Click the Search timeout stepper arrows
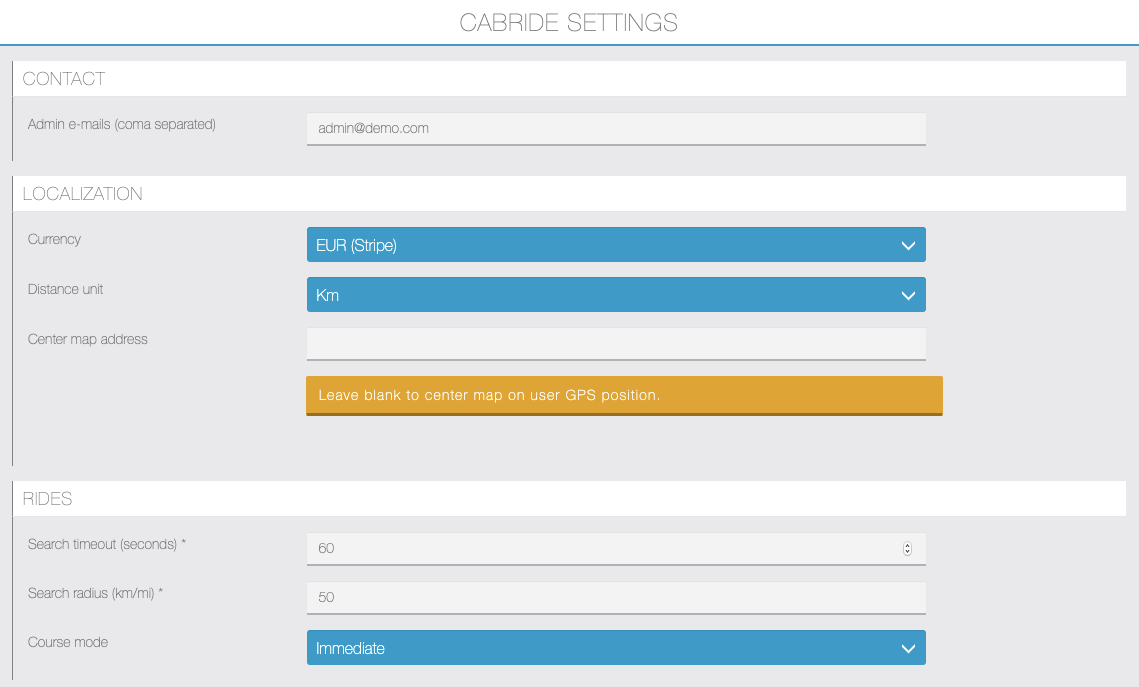Screen dimensions: 1139x687 pos(907,548)
